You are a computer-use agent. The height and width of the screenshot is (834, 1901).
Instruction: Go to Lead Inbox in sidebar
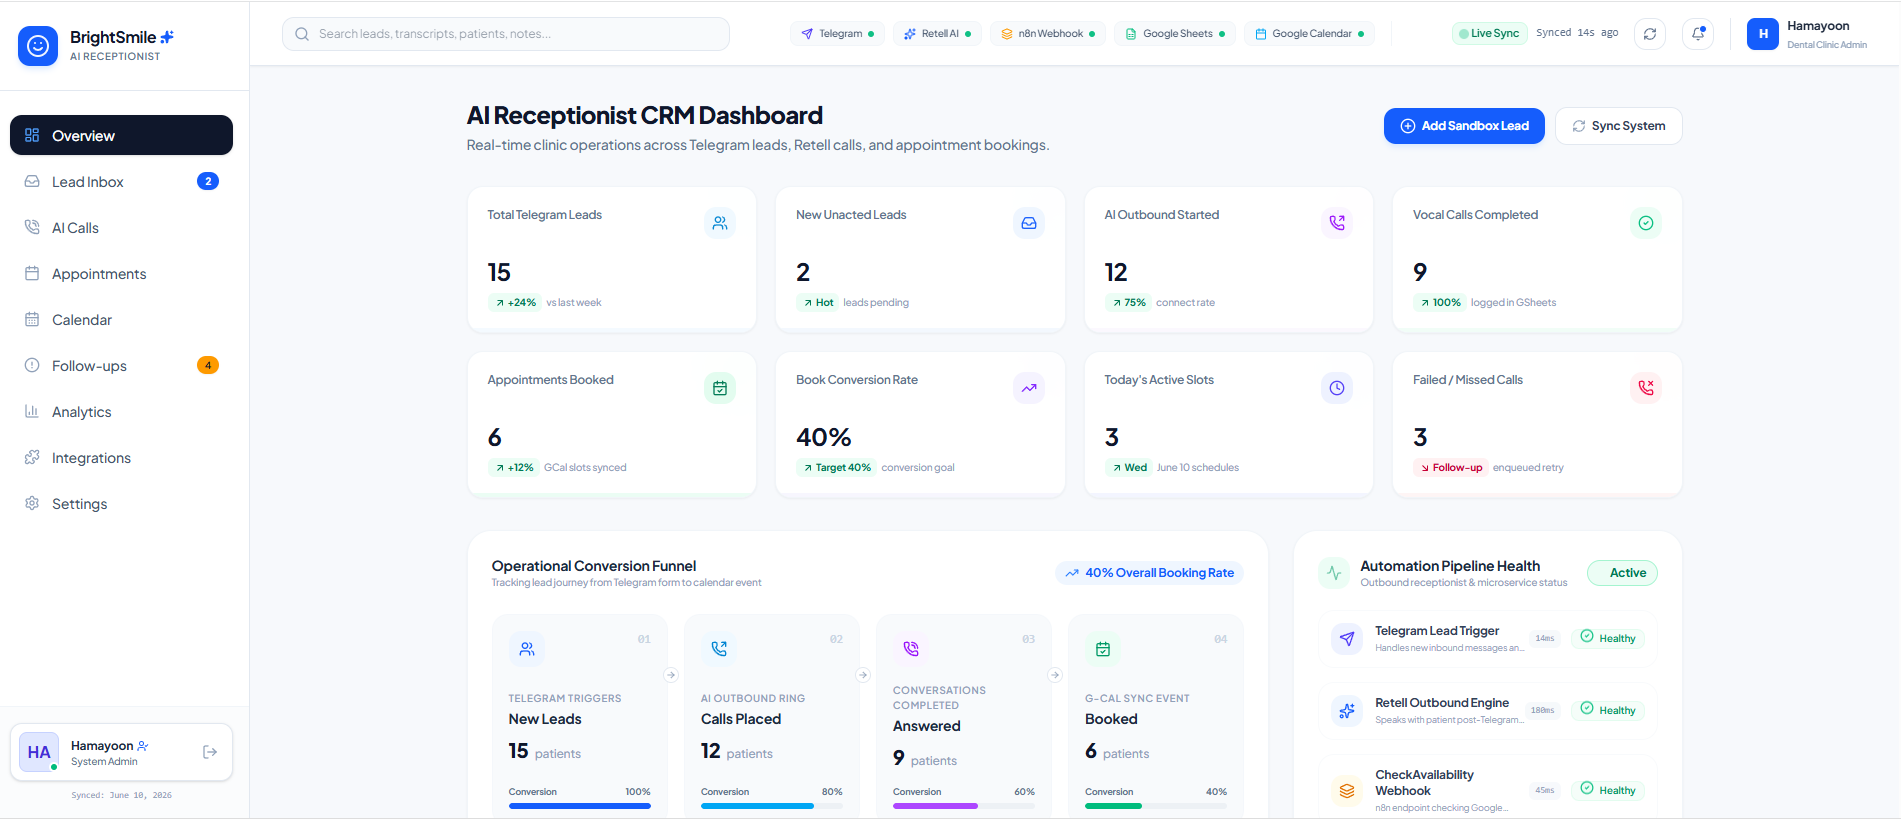pyautogui.click(x=121, y=181)
